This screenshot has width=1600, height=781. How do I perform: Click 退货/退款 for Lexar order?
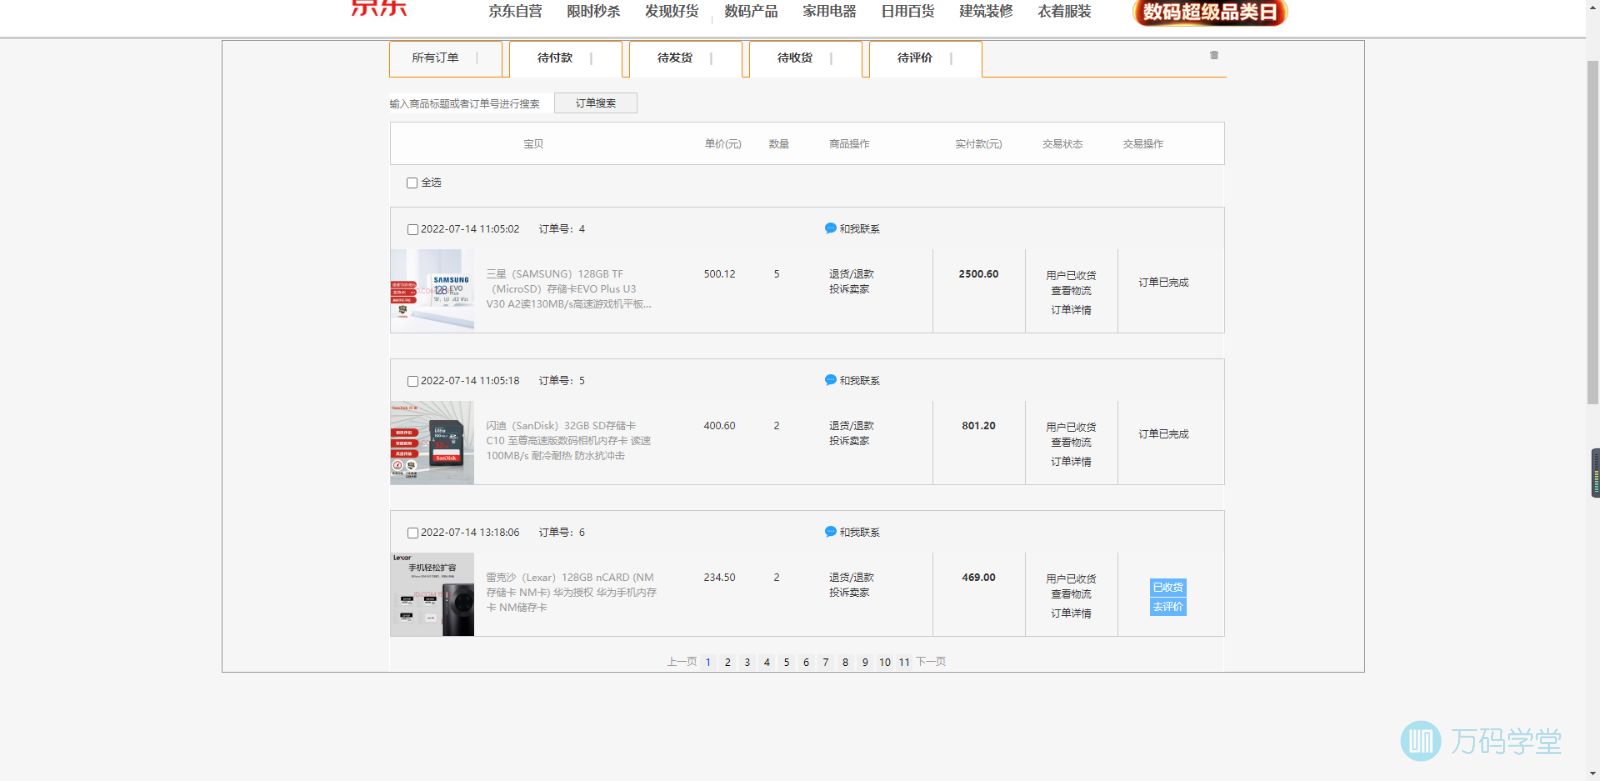851,578
